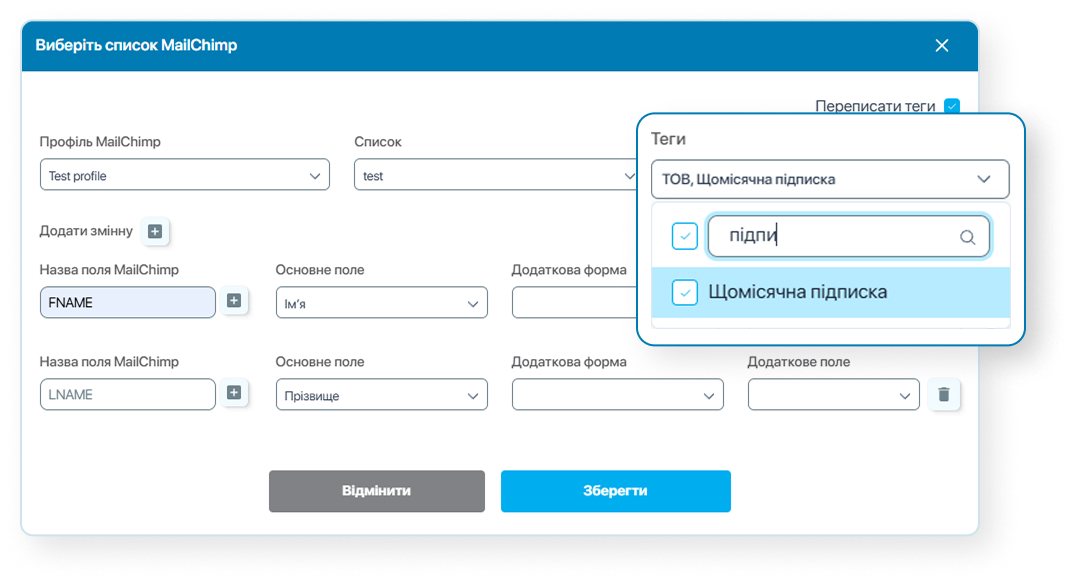Open the Список dropdown showing test
The height and width of the screenshot is (583, 1071).
[x=496, y=175]
